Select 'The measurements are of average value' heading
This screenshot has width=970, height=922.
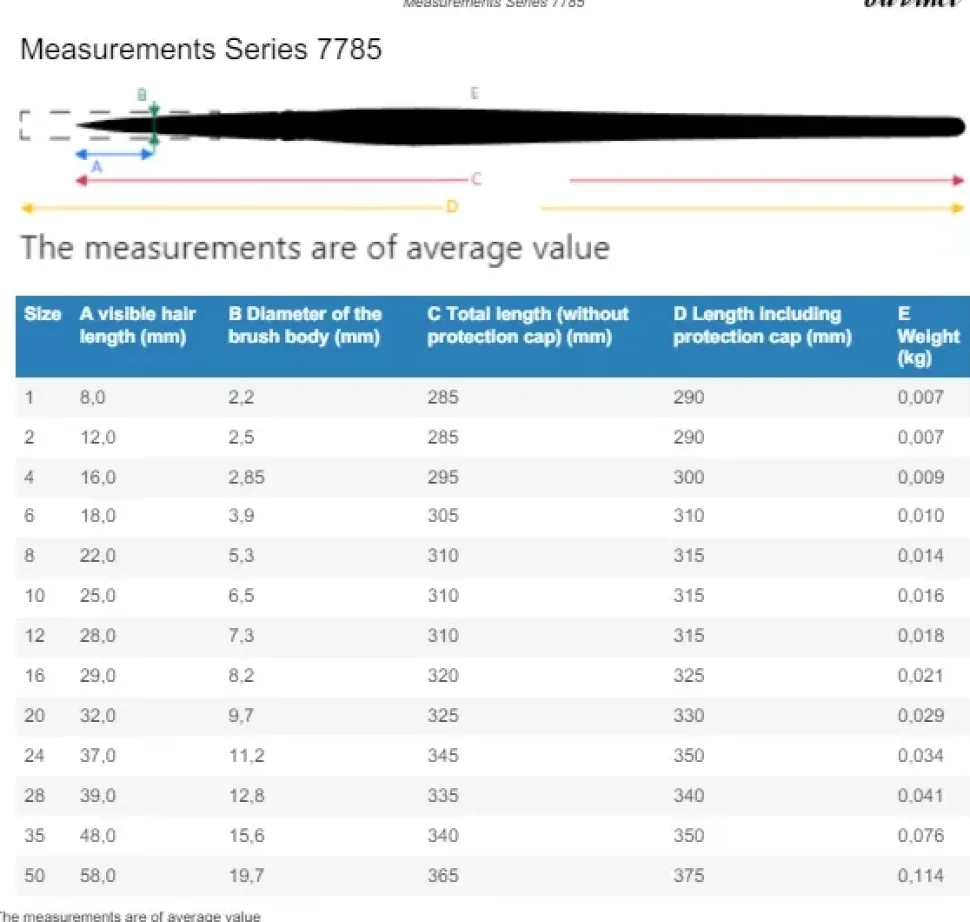coord(315,249)
